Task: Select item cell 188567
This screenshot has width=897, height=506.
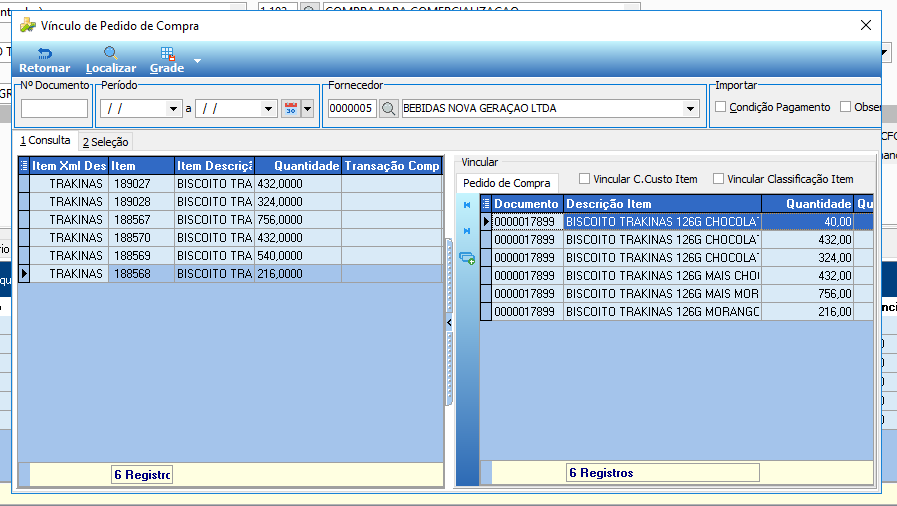Action: 141,220
